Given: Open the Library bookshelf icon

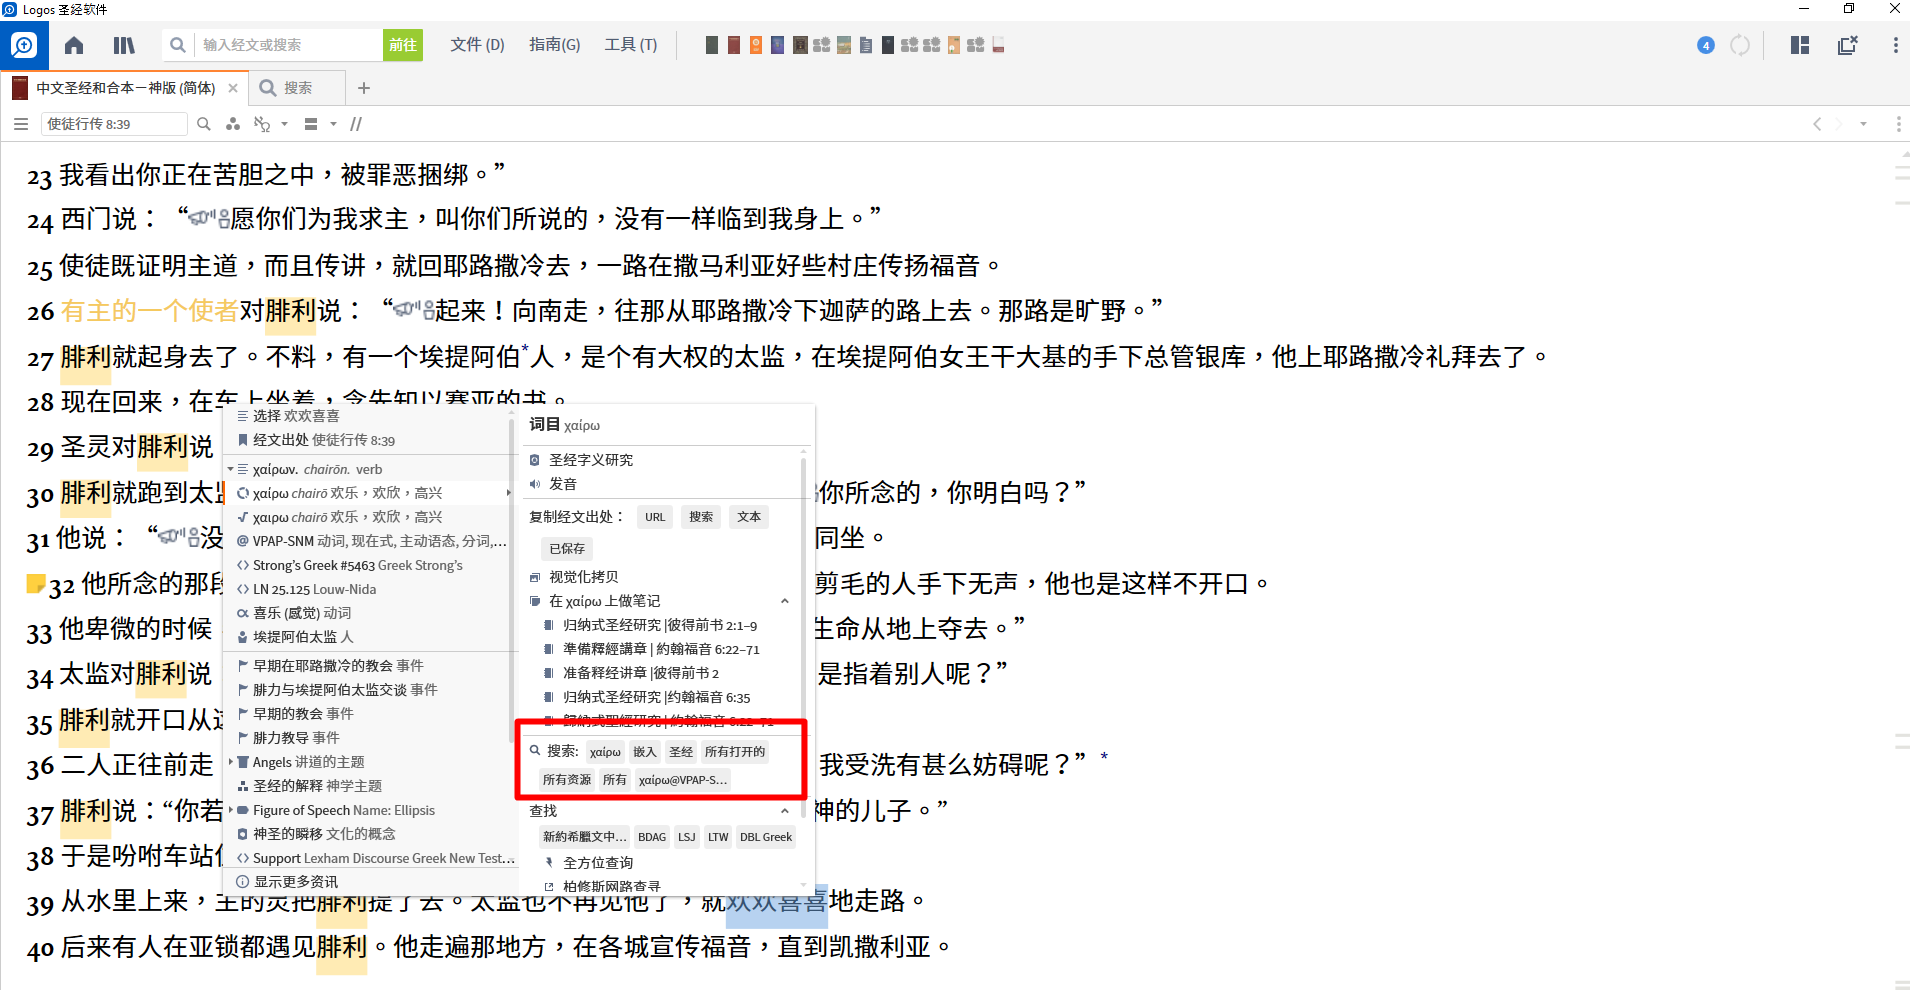Looking at the screenshot, I should tap(124, 45).
